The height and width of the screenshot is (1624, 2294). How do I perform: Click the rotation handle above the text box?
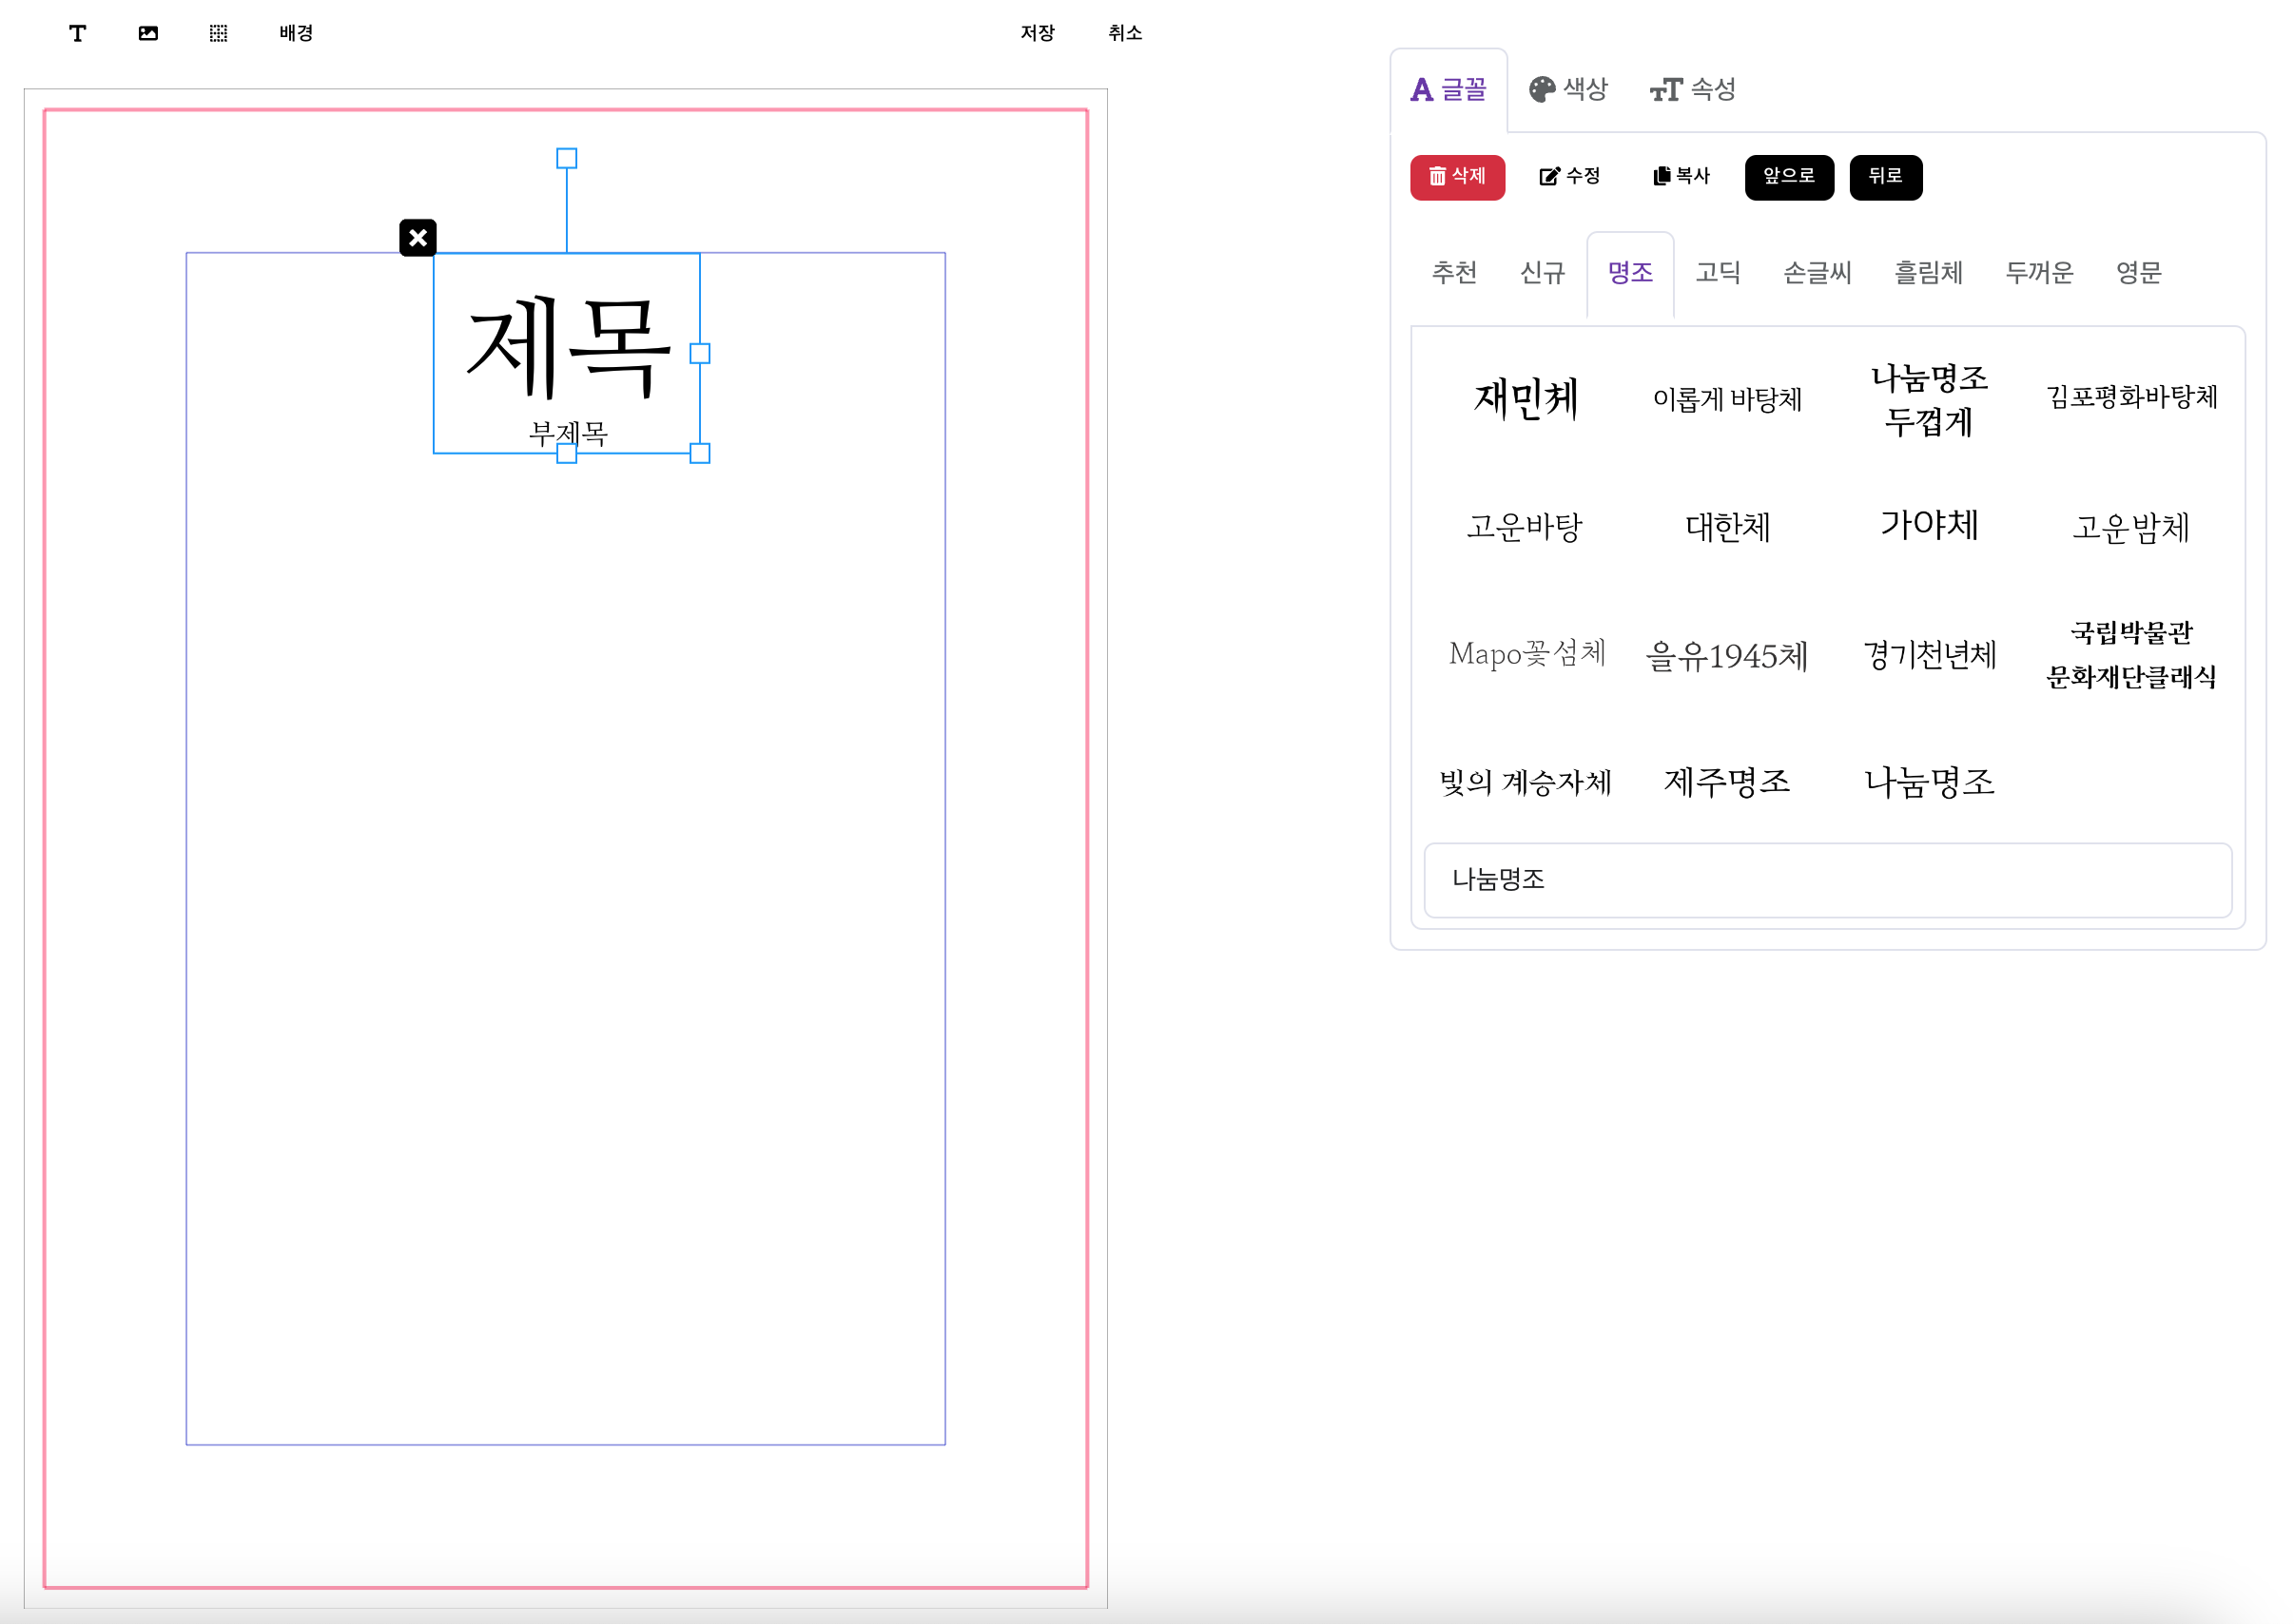(x=566, y=158)
